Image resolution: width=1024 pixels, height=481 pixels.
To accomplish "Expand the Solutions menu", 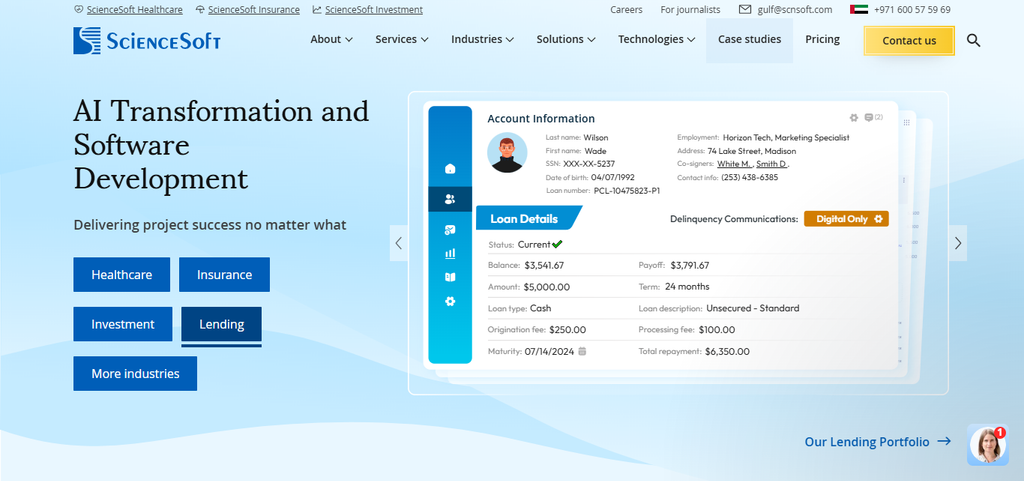I will click(x=566, y=39).
